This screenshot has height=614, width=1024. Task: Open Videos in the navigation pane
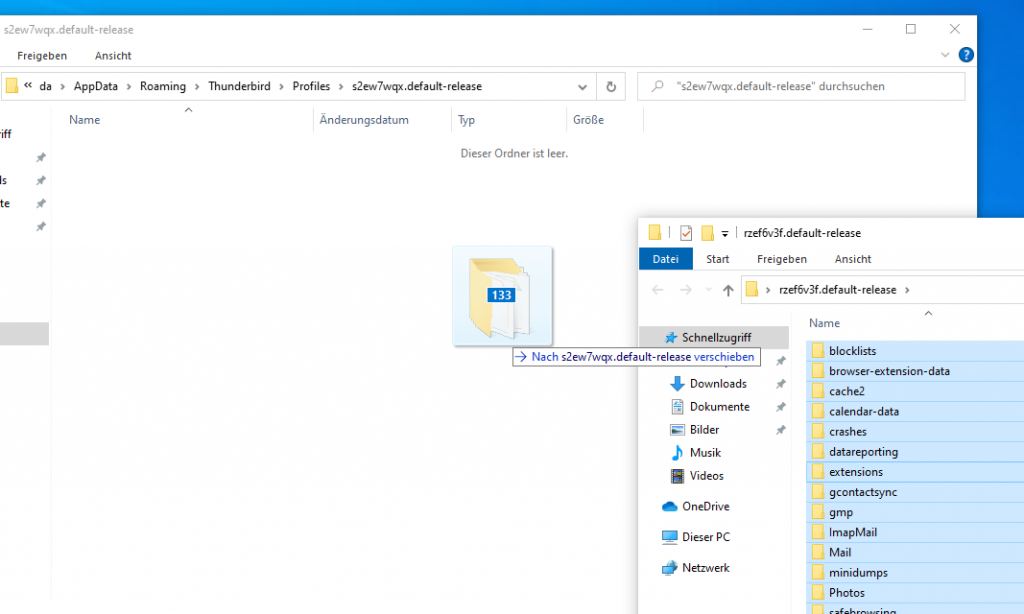[706, 476]
